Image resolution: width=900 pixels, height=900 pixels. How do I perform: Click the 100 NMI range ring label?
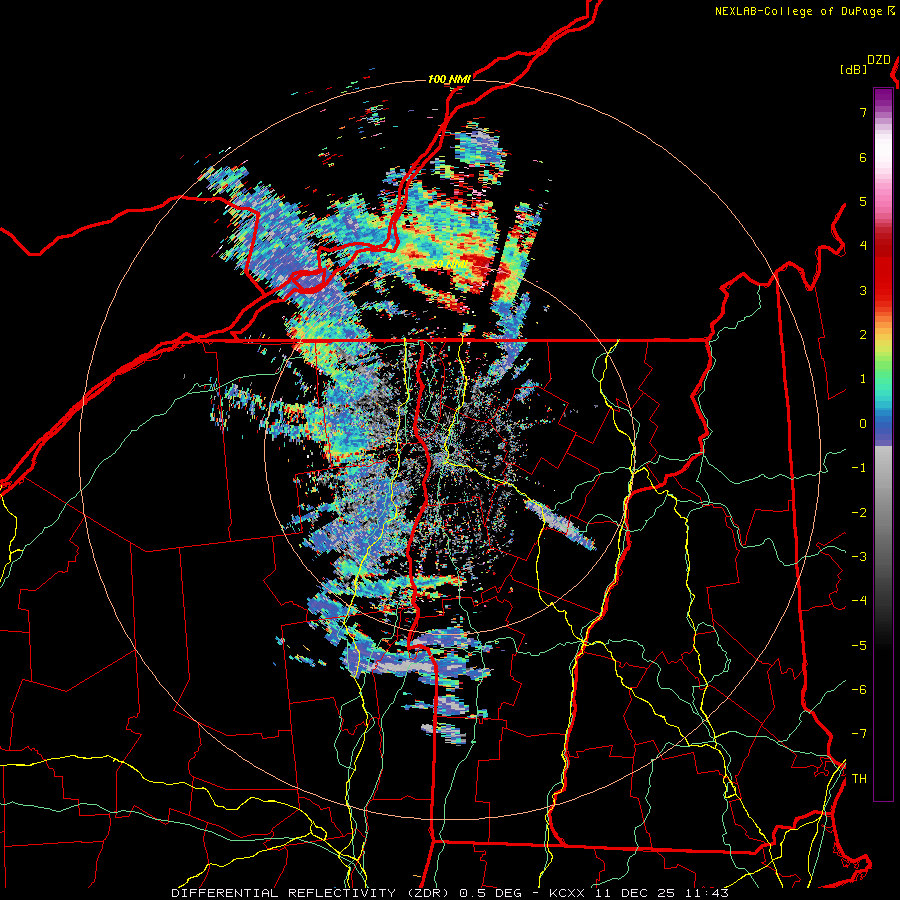[449, 79]
